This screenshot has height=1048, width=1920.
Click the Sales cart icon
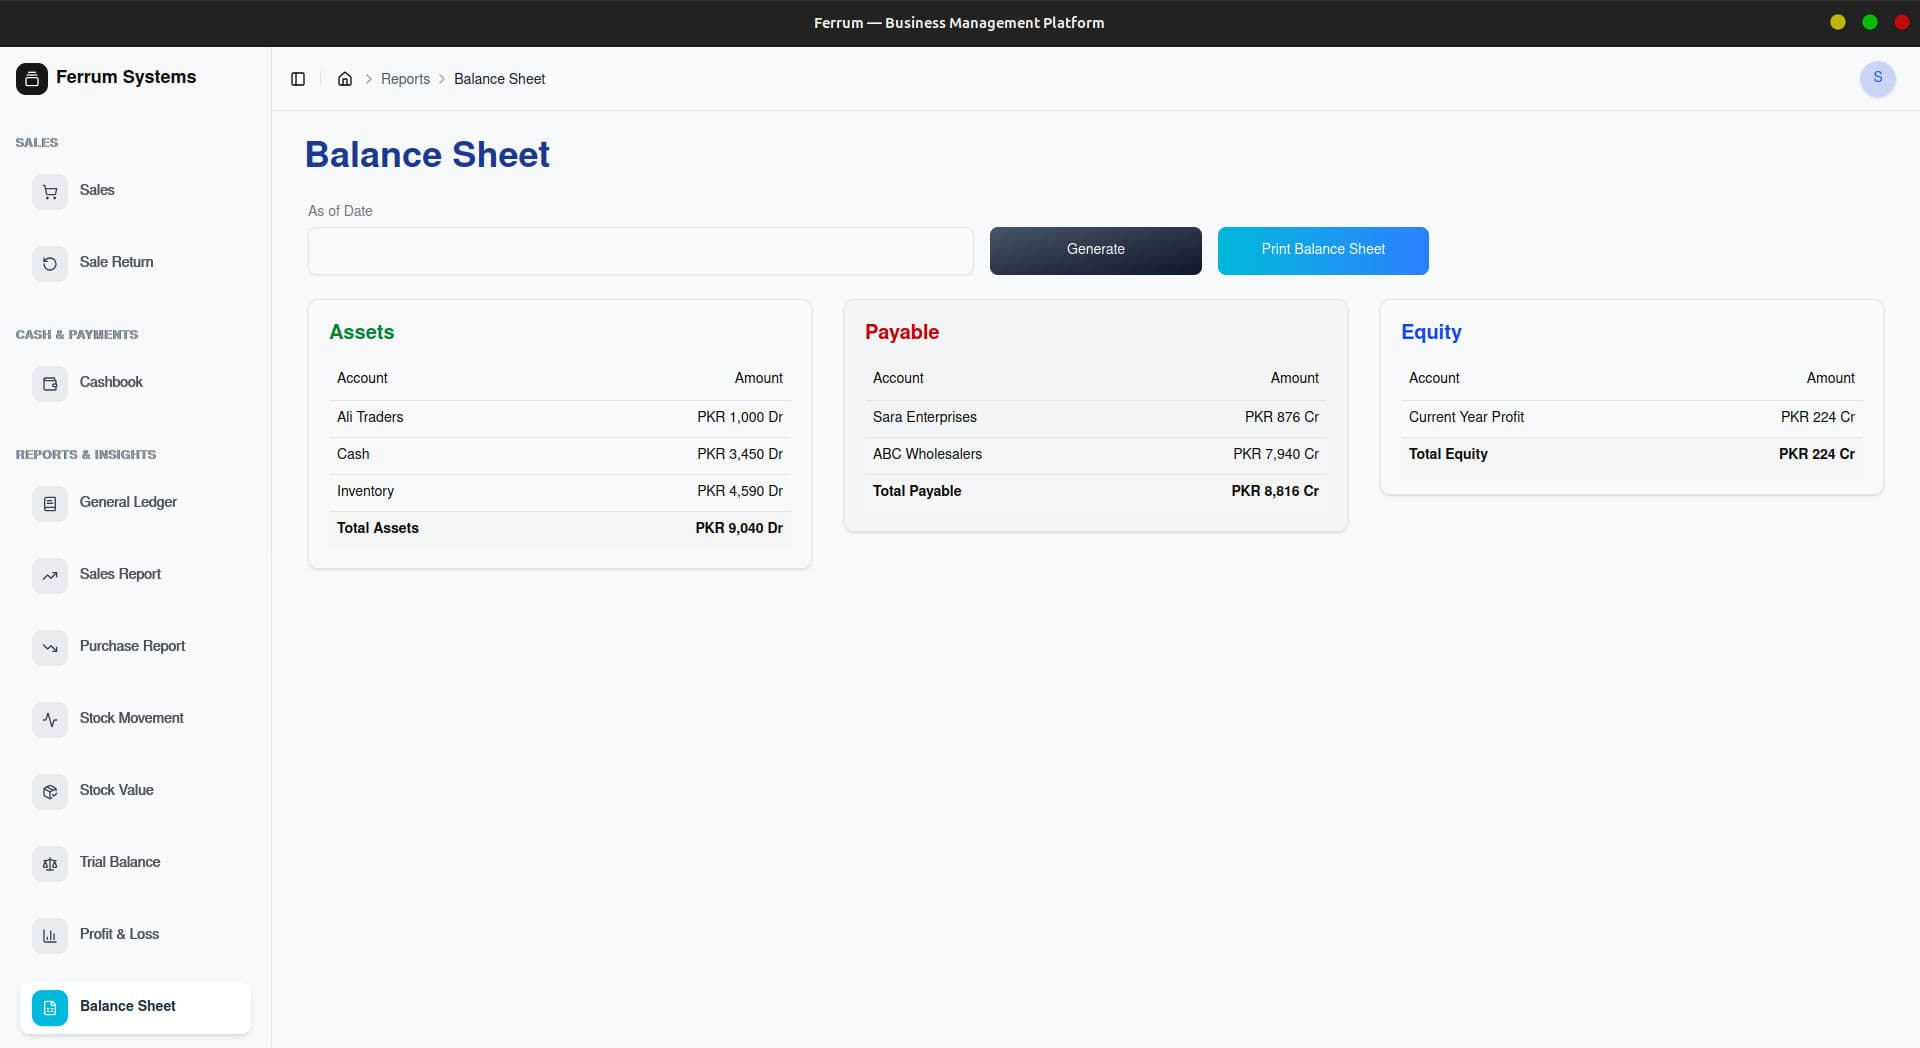pyautogui.click(x=50, y=191)
